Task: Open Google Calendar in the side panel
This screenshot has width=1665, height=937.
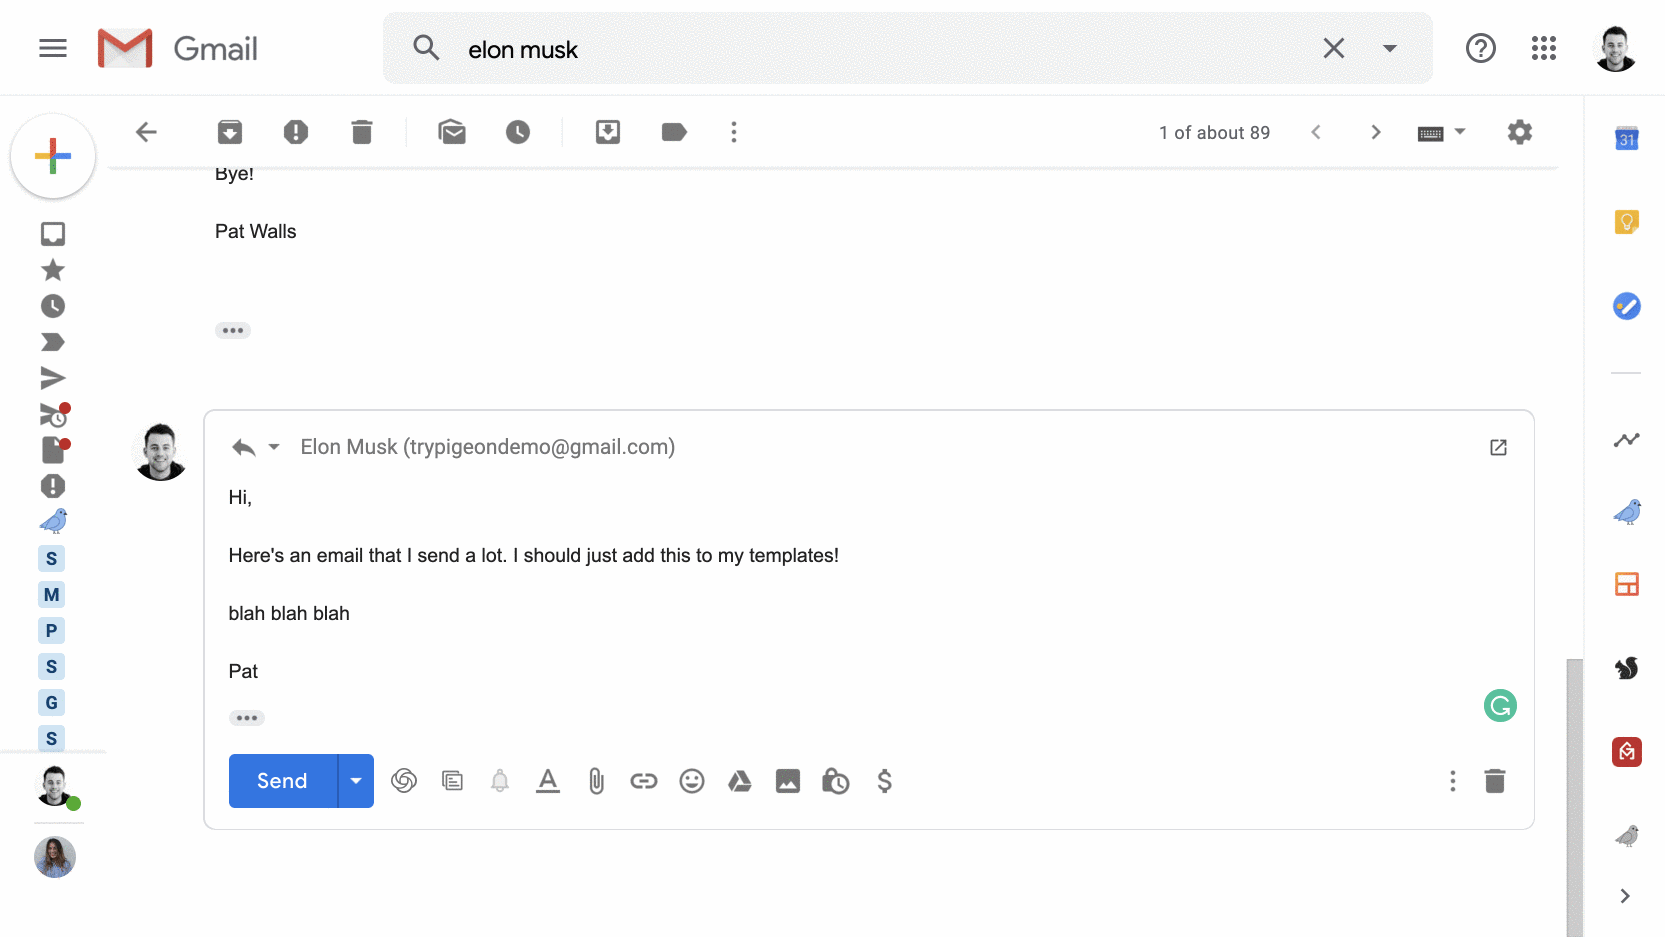Action: [1626, 139]
